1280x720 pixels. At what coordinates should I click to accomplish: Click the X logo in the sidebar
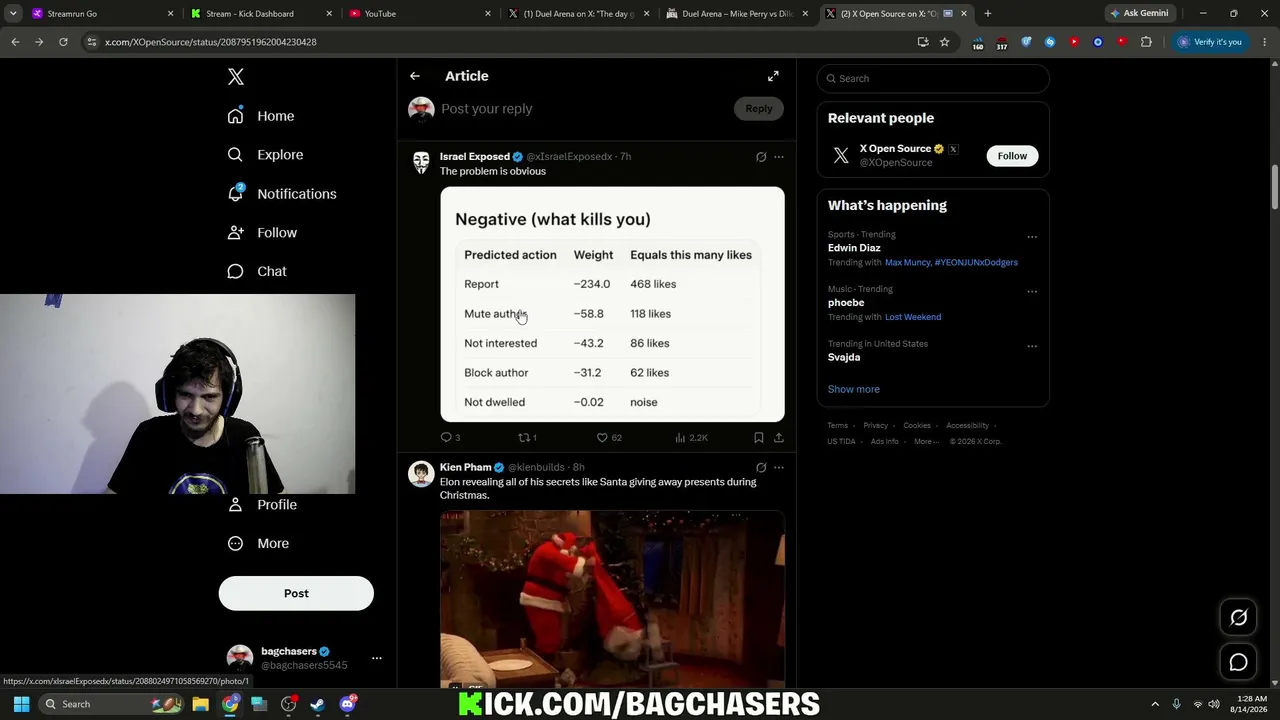[236, 77]
